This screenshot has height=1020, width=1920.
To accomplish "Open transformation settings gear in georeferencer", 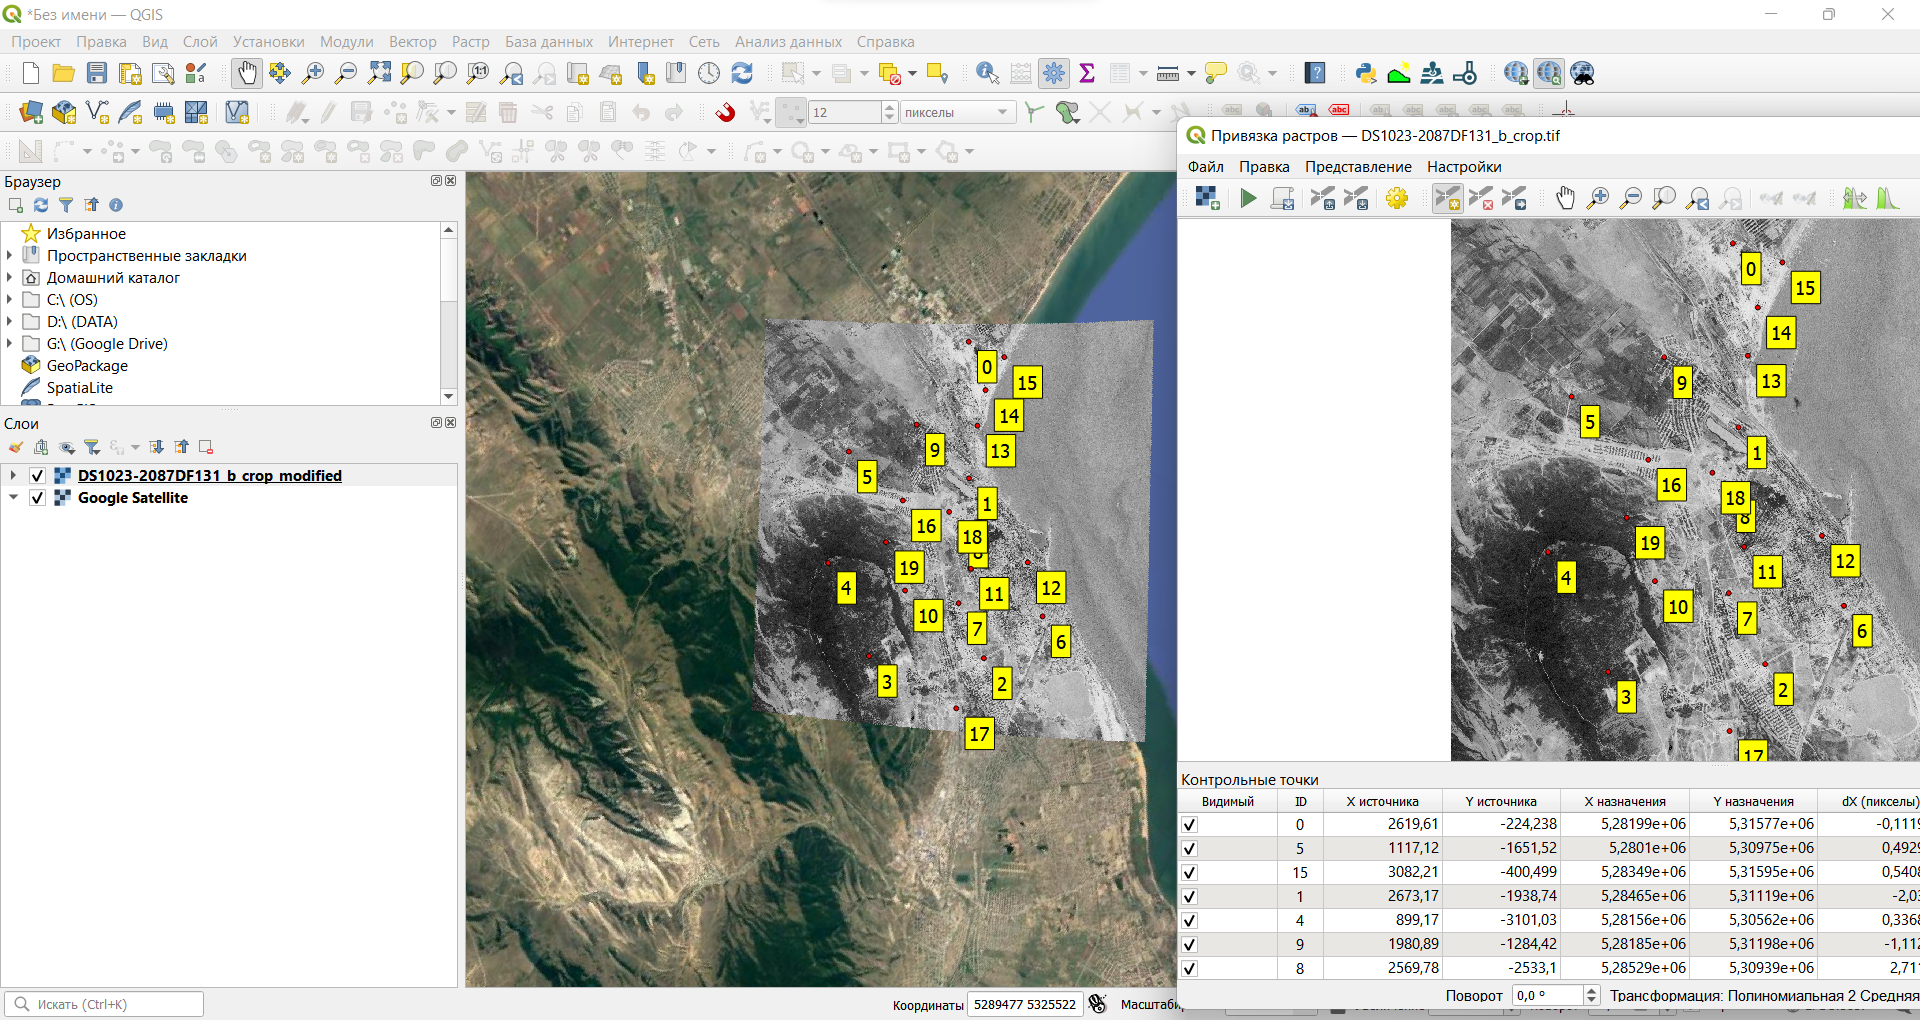I will (1397, 199).
